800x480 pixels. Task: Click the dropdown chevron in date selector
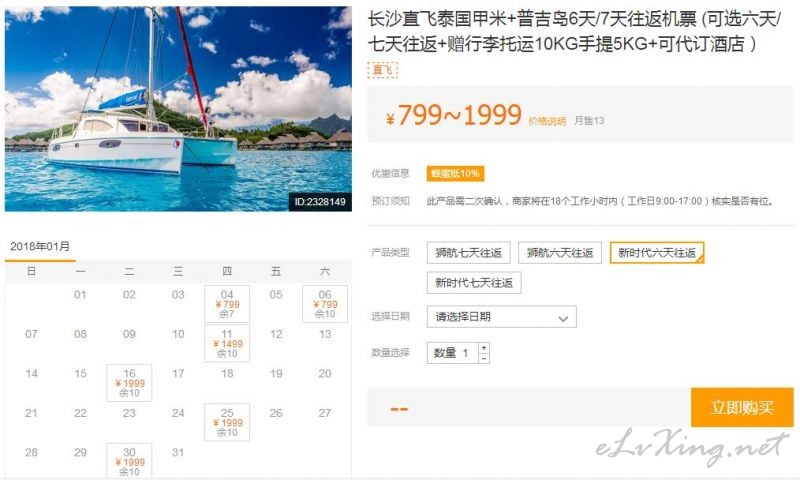563,318
